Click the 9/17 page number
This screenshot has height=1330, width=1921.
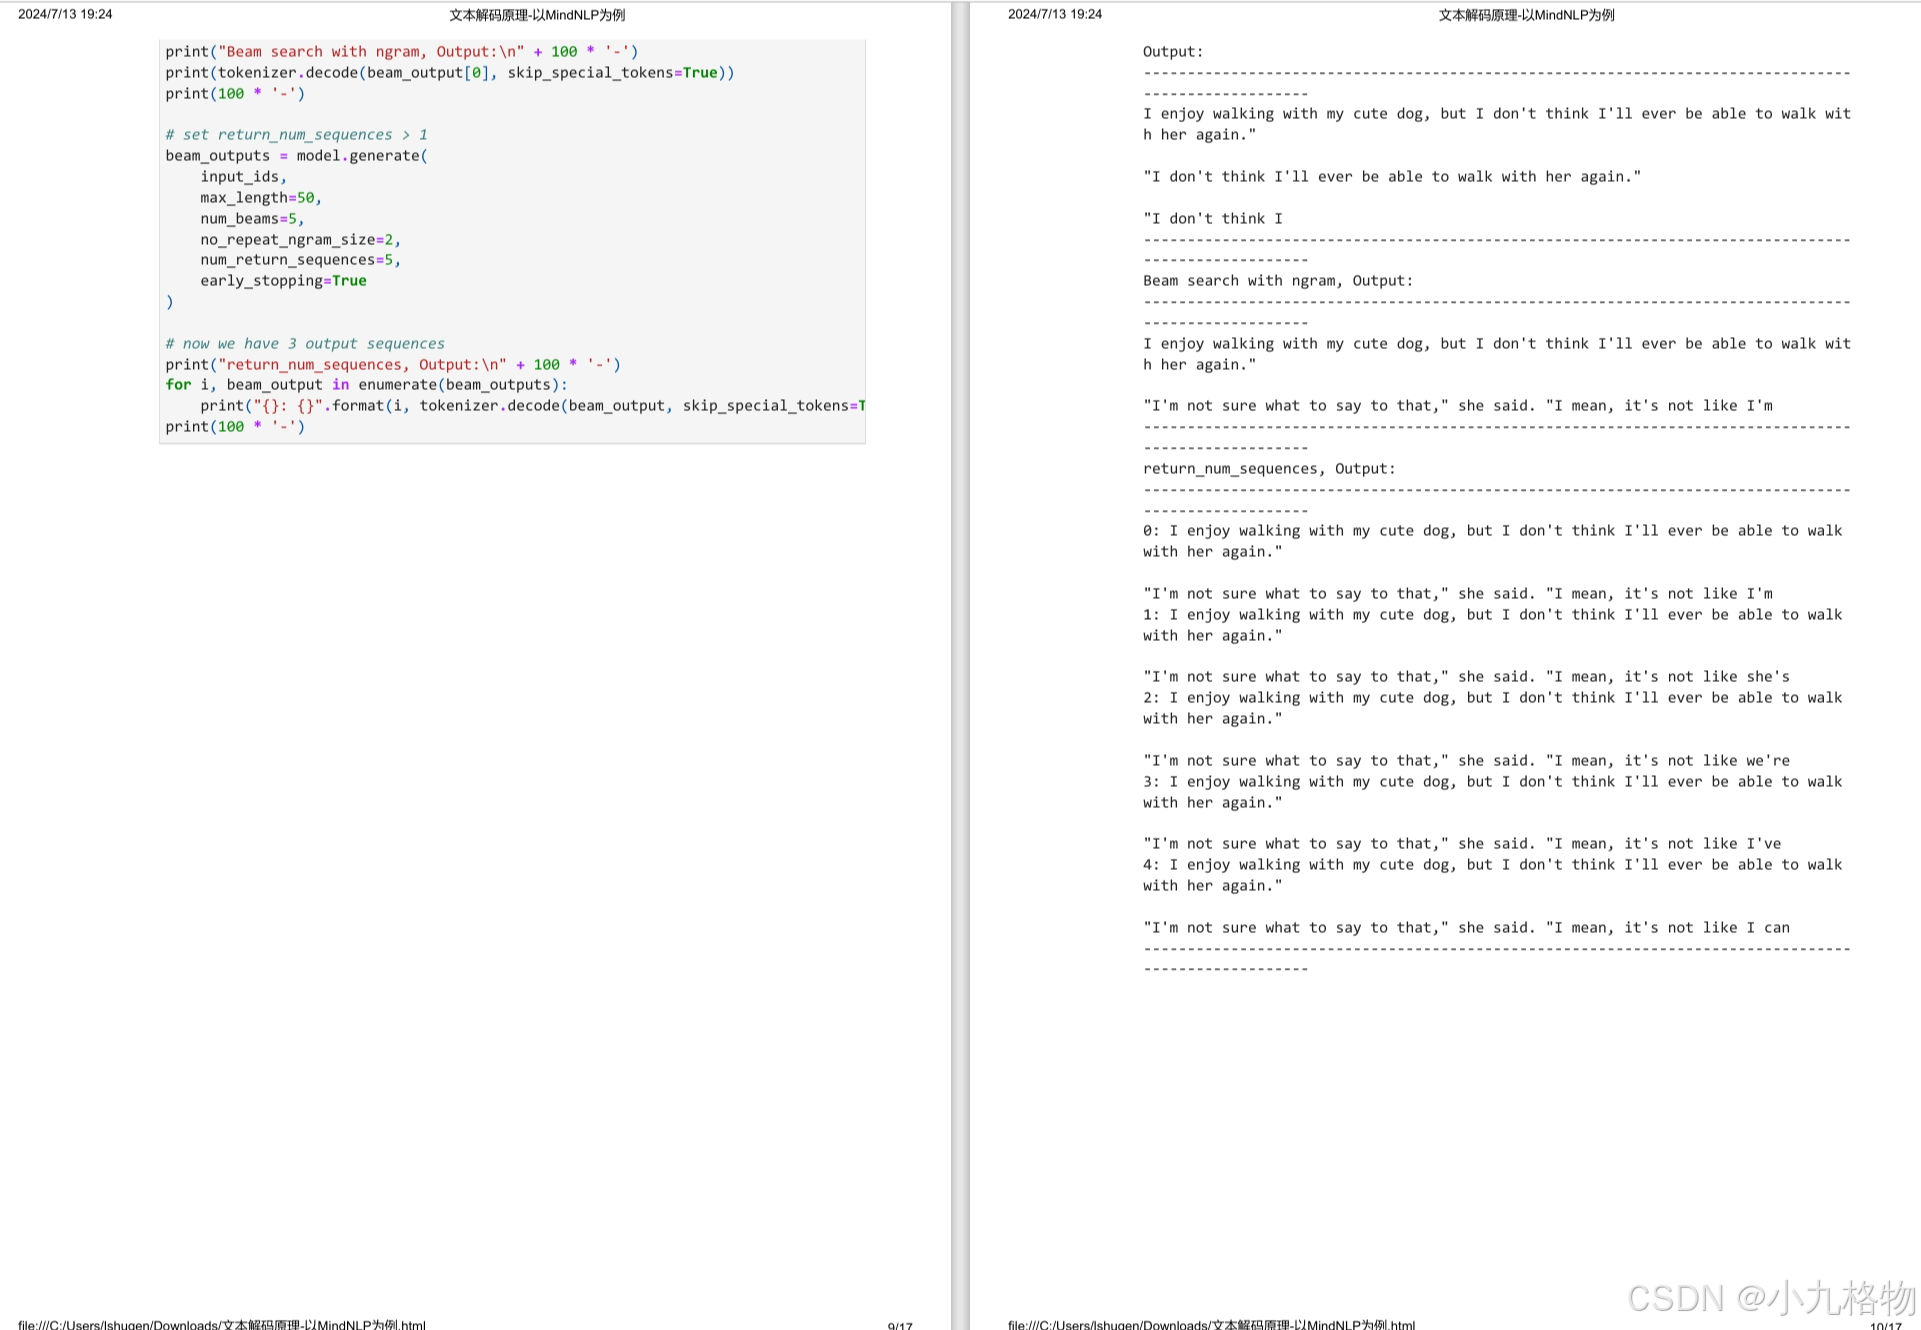pos(899,1325)
